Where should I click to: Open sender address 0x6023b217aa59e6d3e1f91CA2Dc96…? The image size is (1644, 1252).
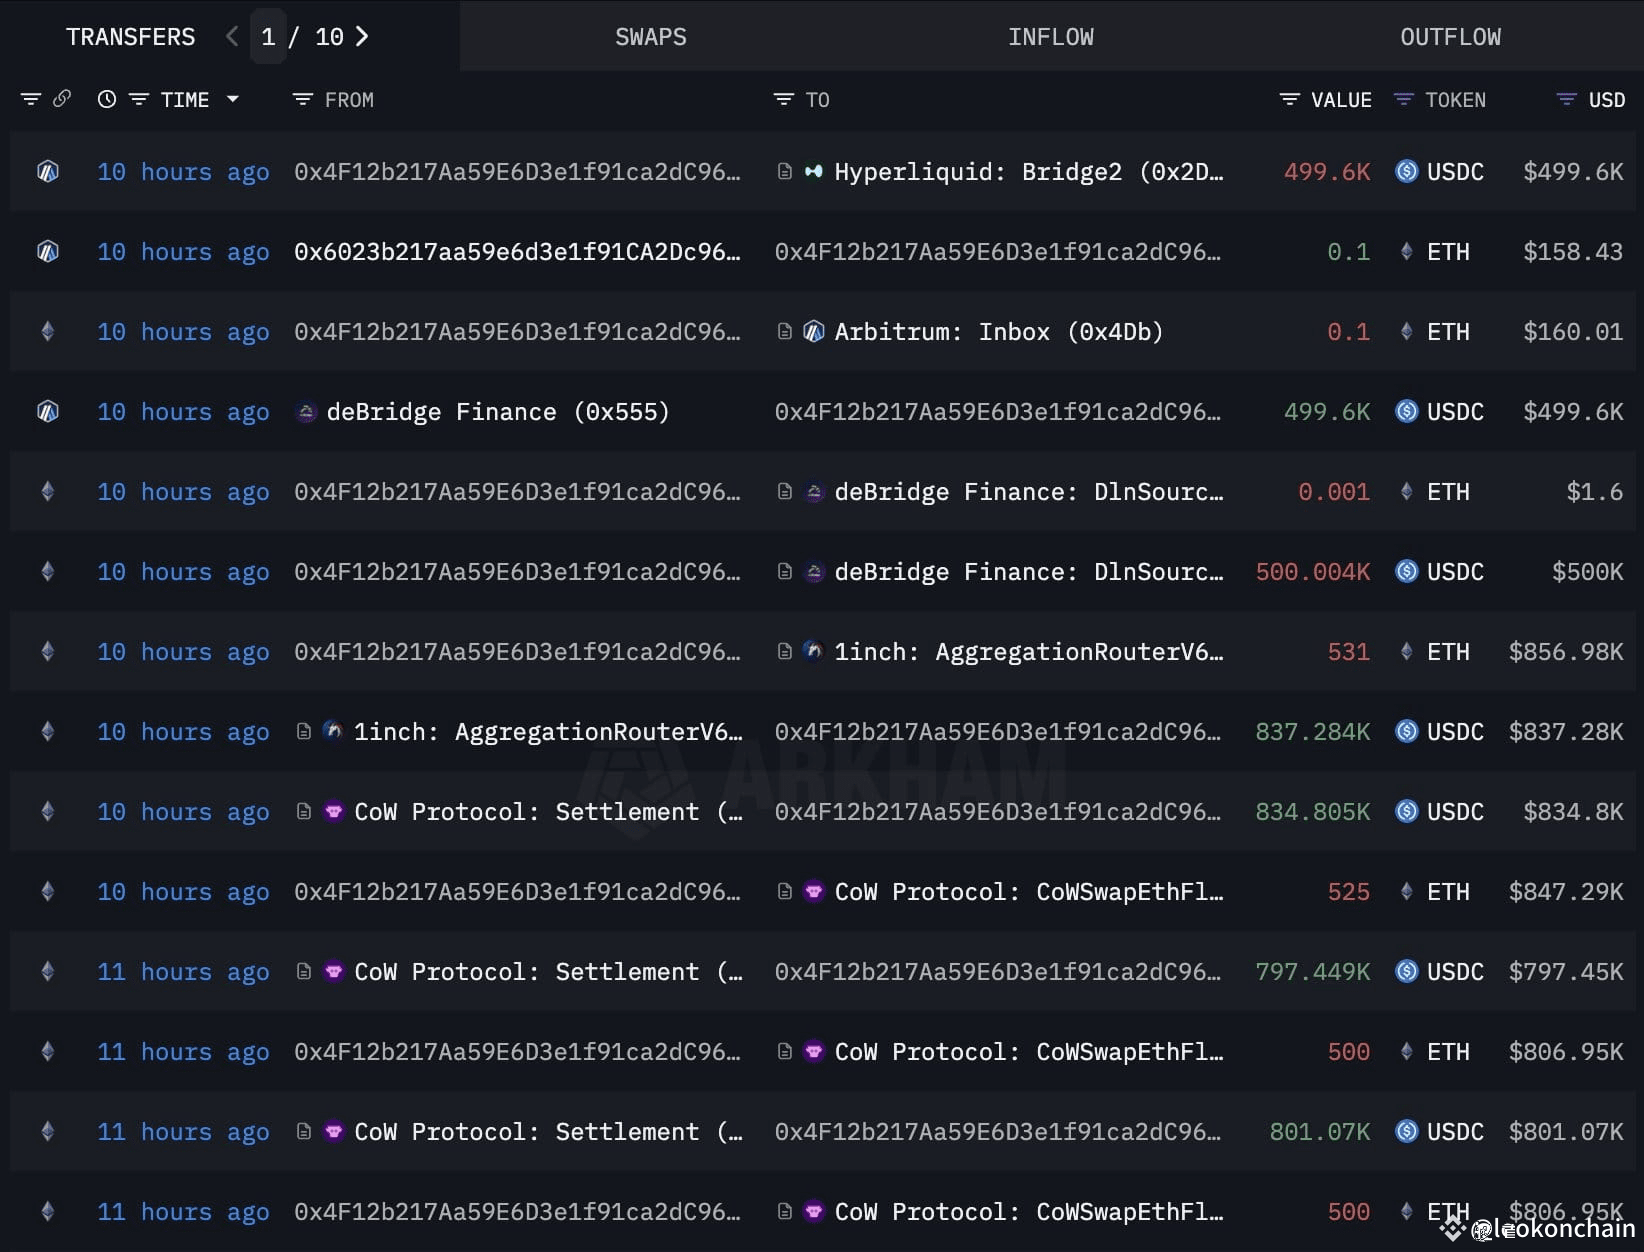coord(517,252)
